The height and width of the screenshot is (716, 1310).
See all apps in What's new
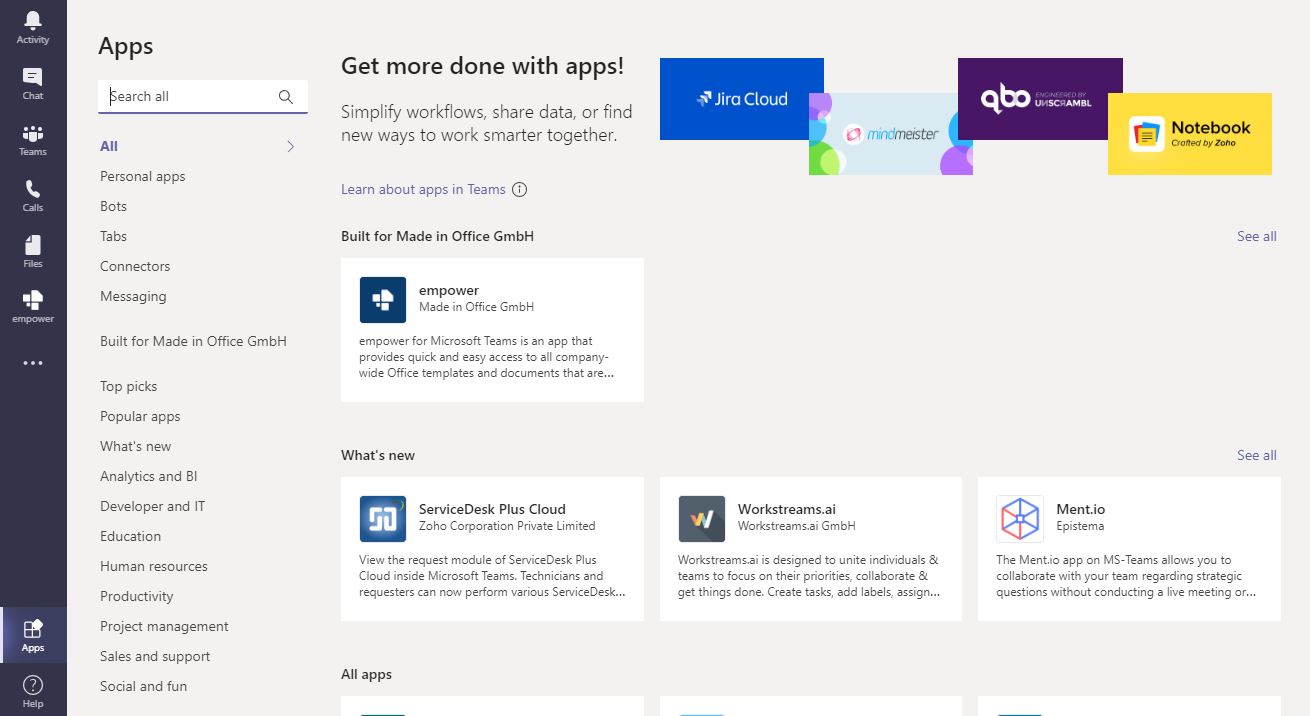point(1256,456)
